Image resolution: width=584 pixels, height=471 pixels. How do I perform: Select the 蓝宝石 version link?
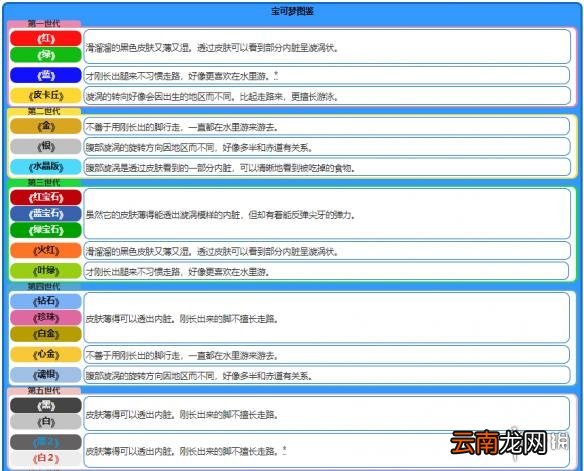(46, 214)
